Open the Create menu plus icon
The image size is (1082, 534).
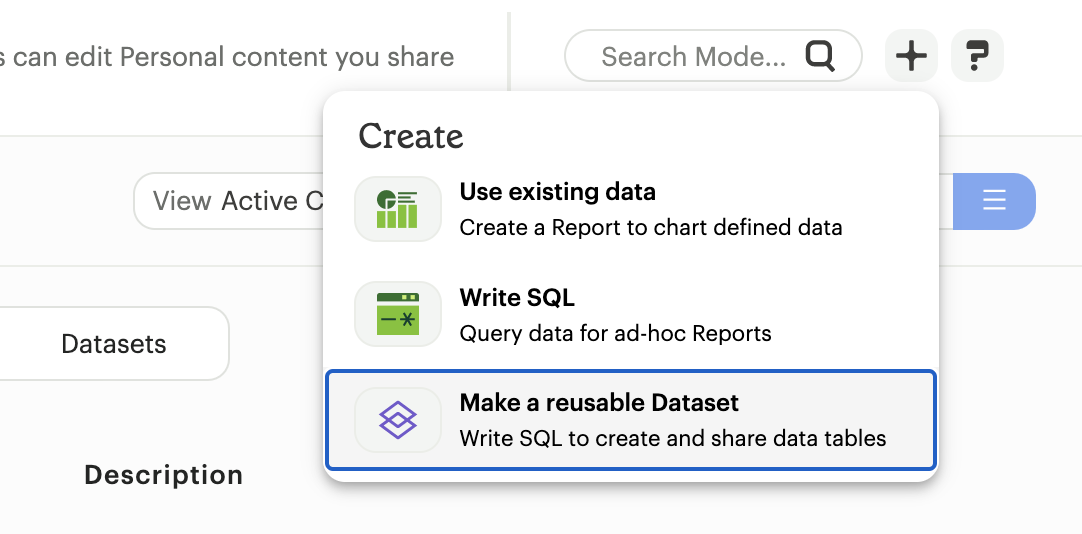[x=910, y=56]
